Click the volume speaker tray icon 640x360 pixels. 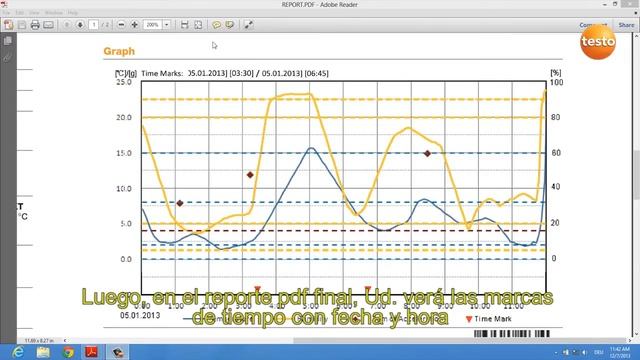pyautogui.click(x=584, y=352)
